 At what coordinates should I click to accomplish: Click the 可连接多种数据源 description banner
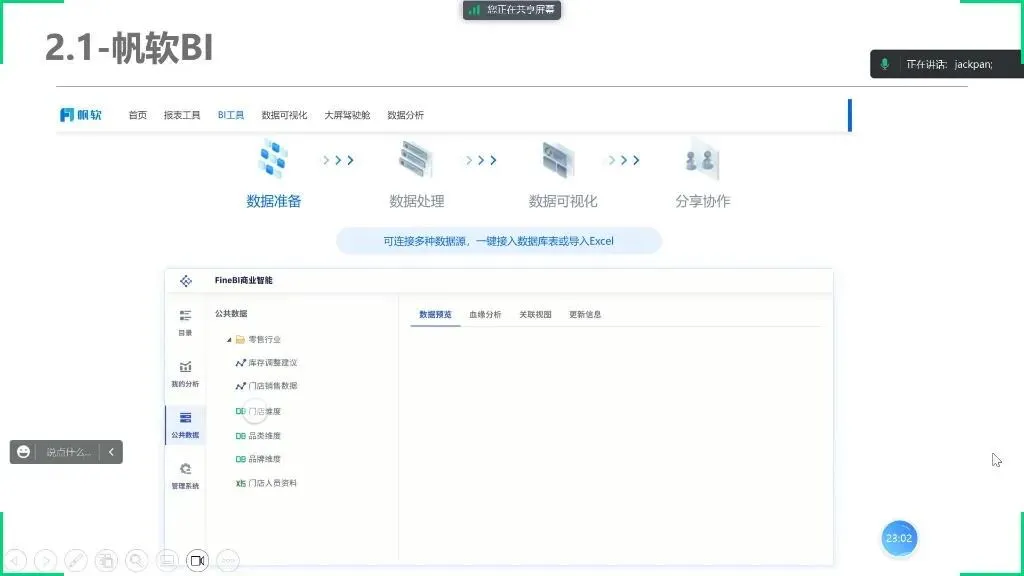pyautogui.click(x=498, y=241)
